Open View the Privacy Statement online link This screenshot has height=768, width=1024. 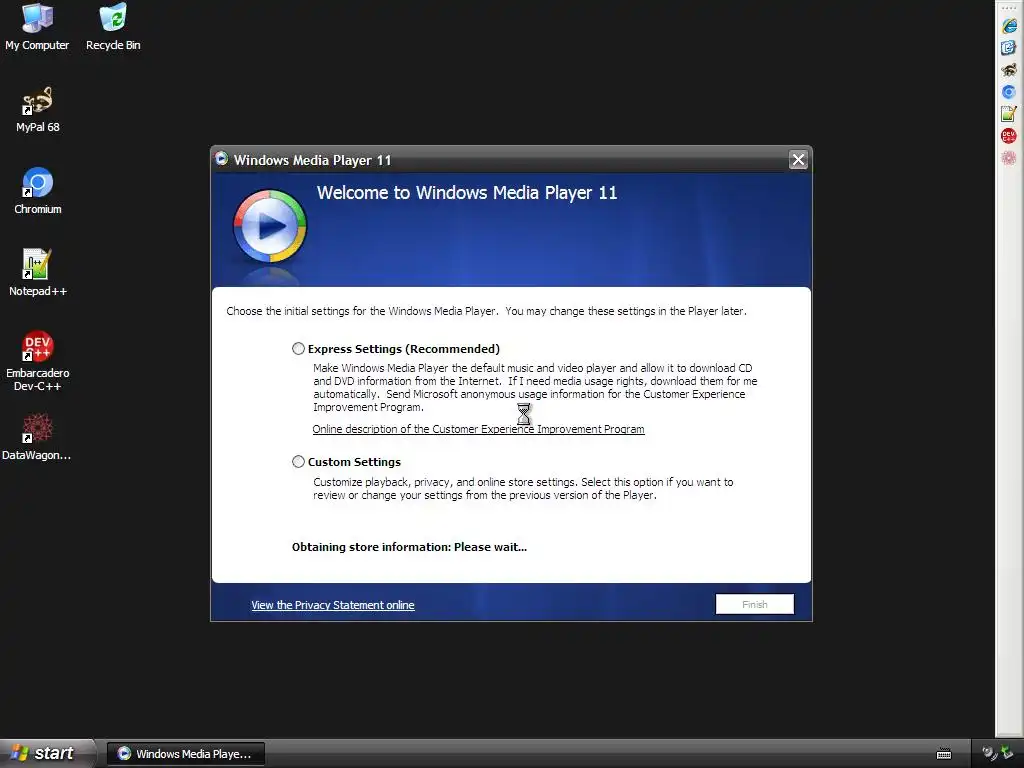tap(332, 605)
